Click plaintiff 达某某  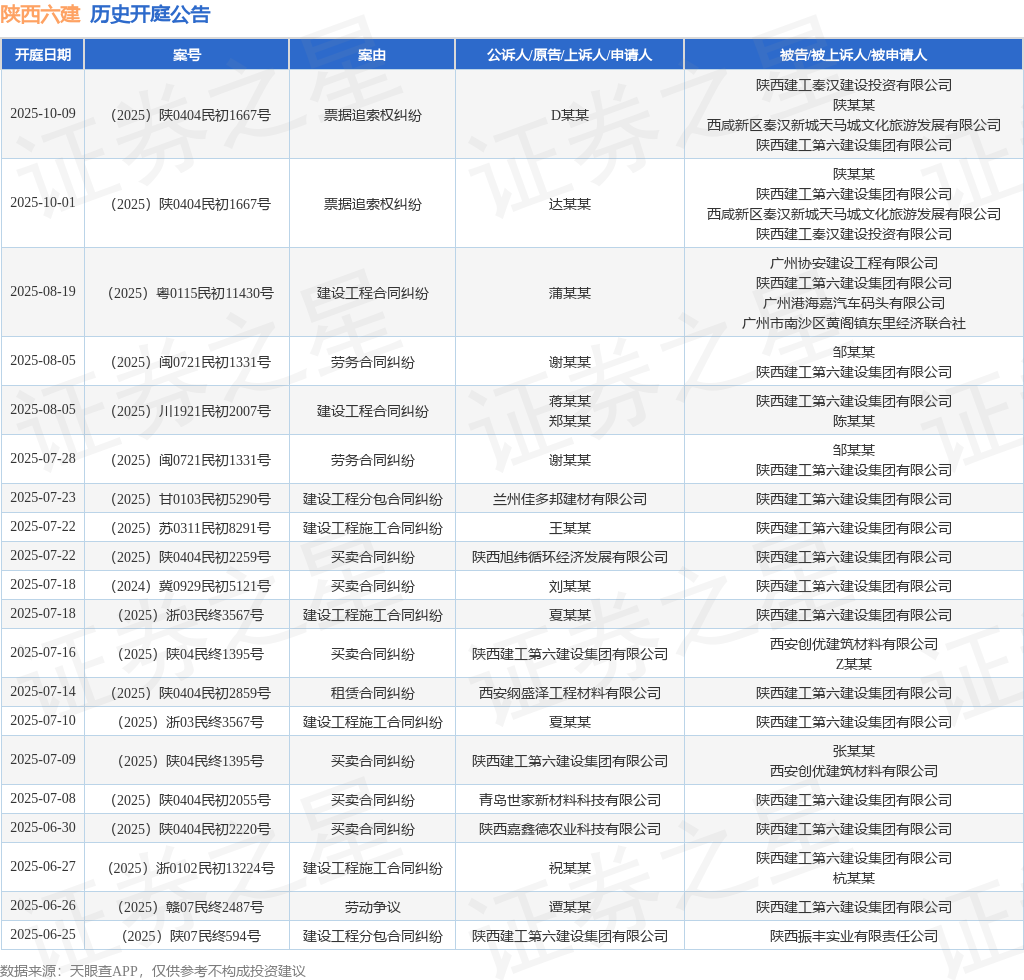pos(569,204)
